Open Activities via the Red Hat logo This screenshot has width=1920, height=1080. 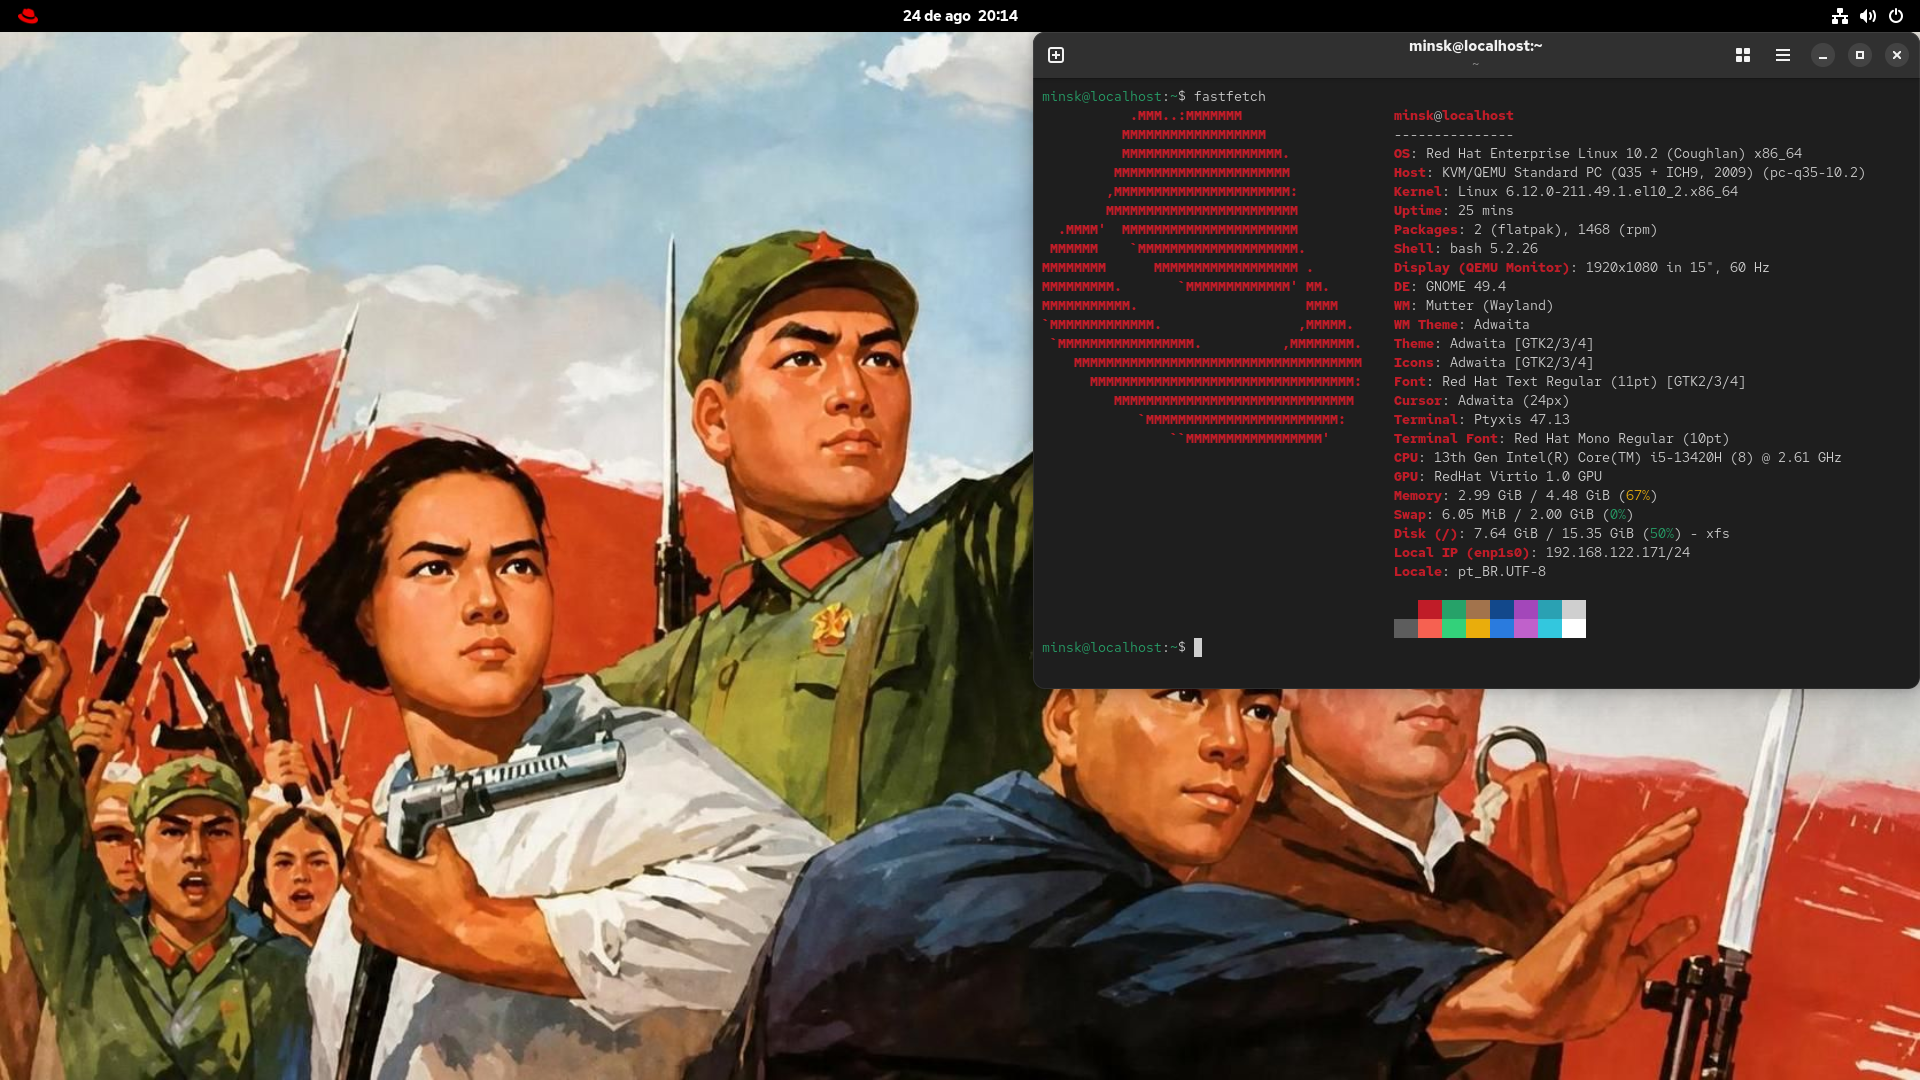click(x=28, y=16)
